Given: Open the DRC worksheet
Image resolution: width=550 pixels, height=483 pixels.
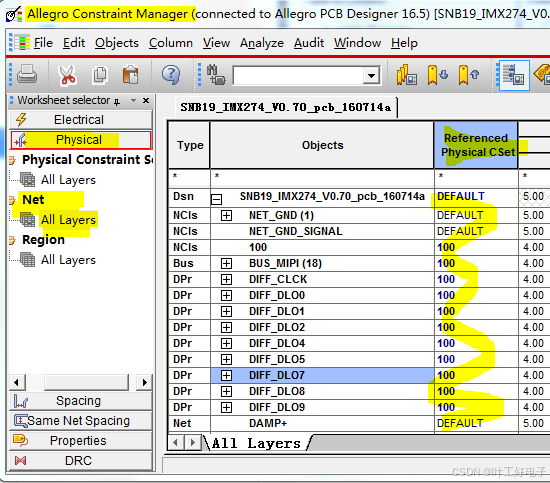Looking at the screenshot, I should point(81,460).
